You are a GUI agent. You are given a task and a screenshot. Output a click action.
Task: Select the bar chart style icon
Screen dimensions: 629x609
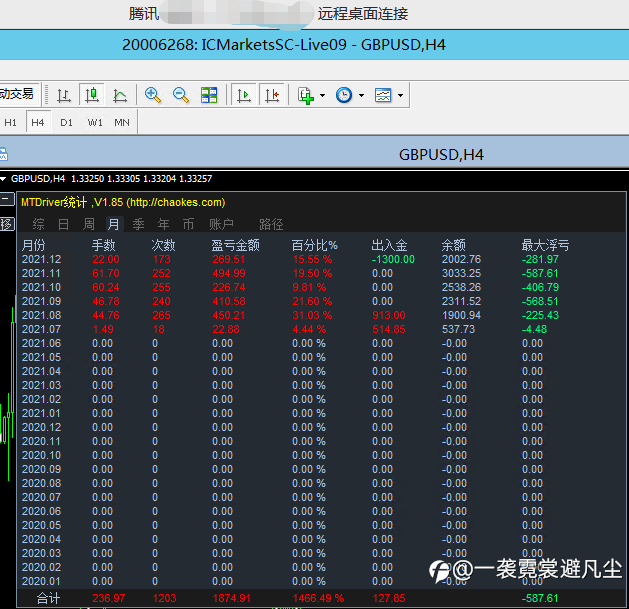tap(63, 95)
